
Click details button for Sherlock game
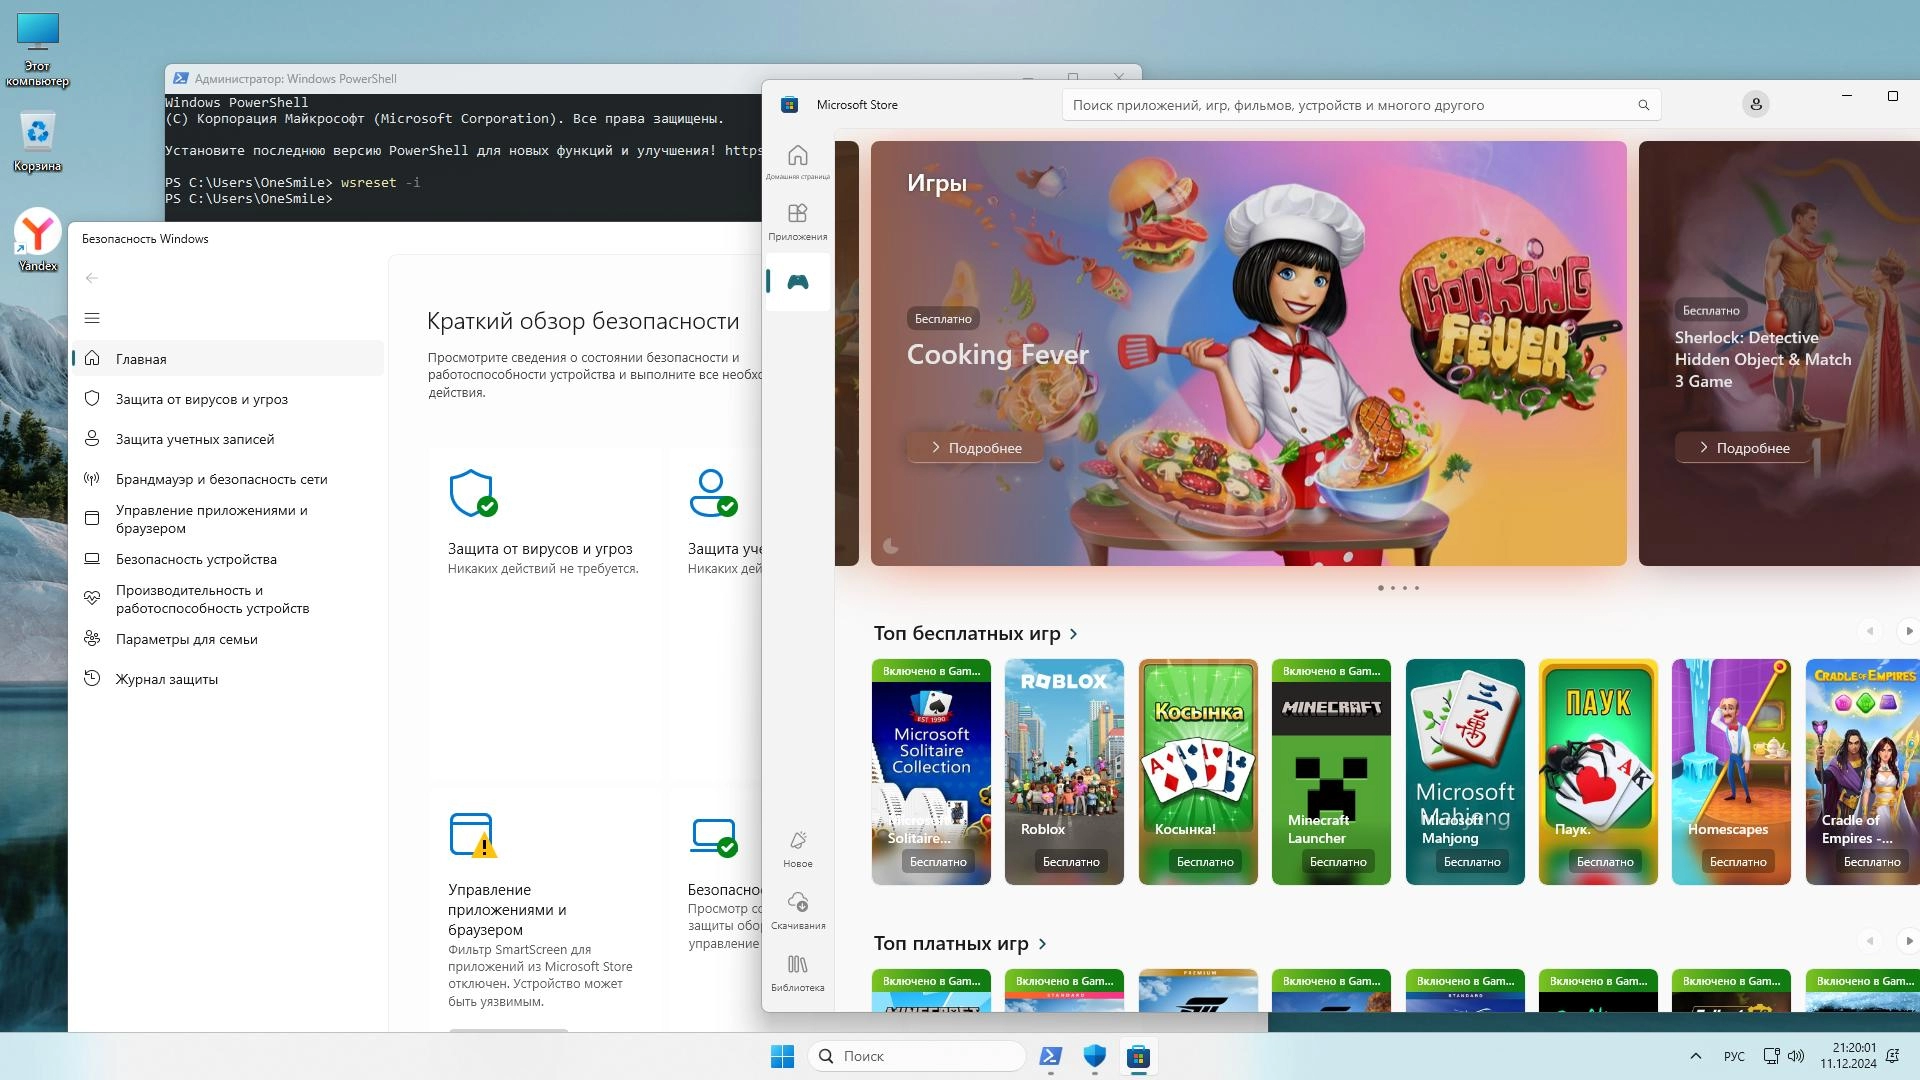1743,448
